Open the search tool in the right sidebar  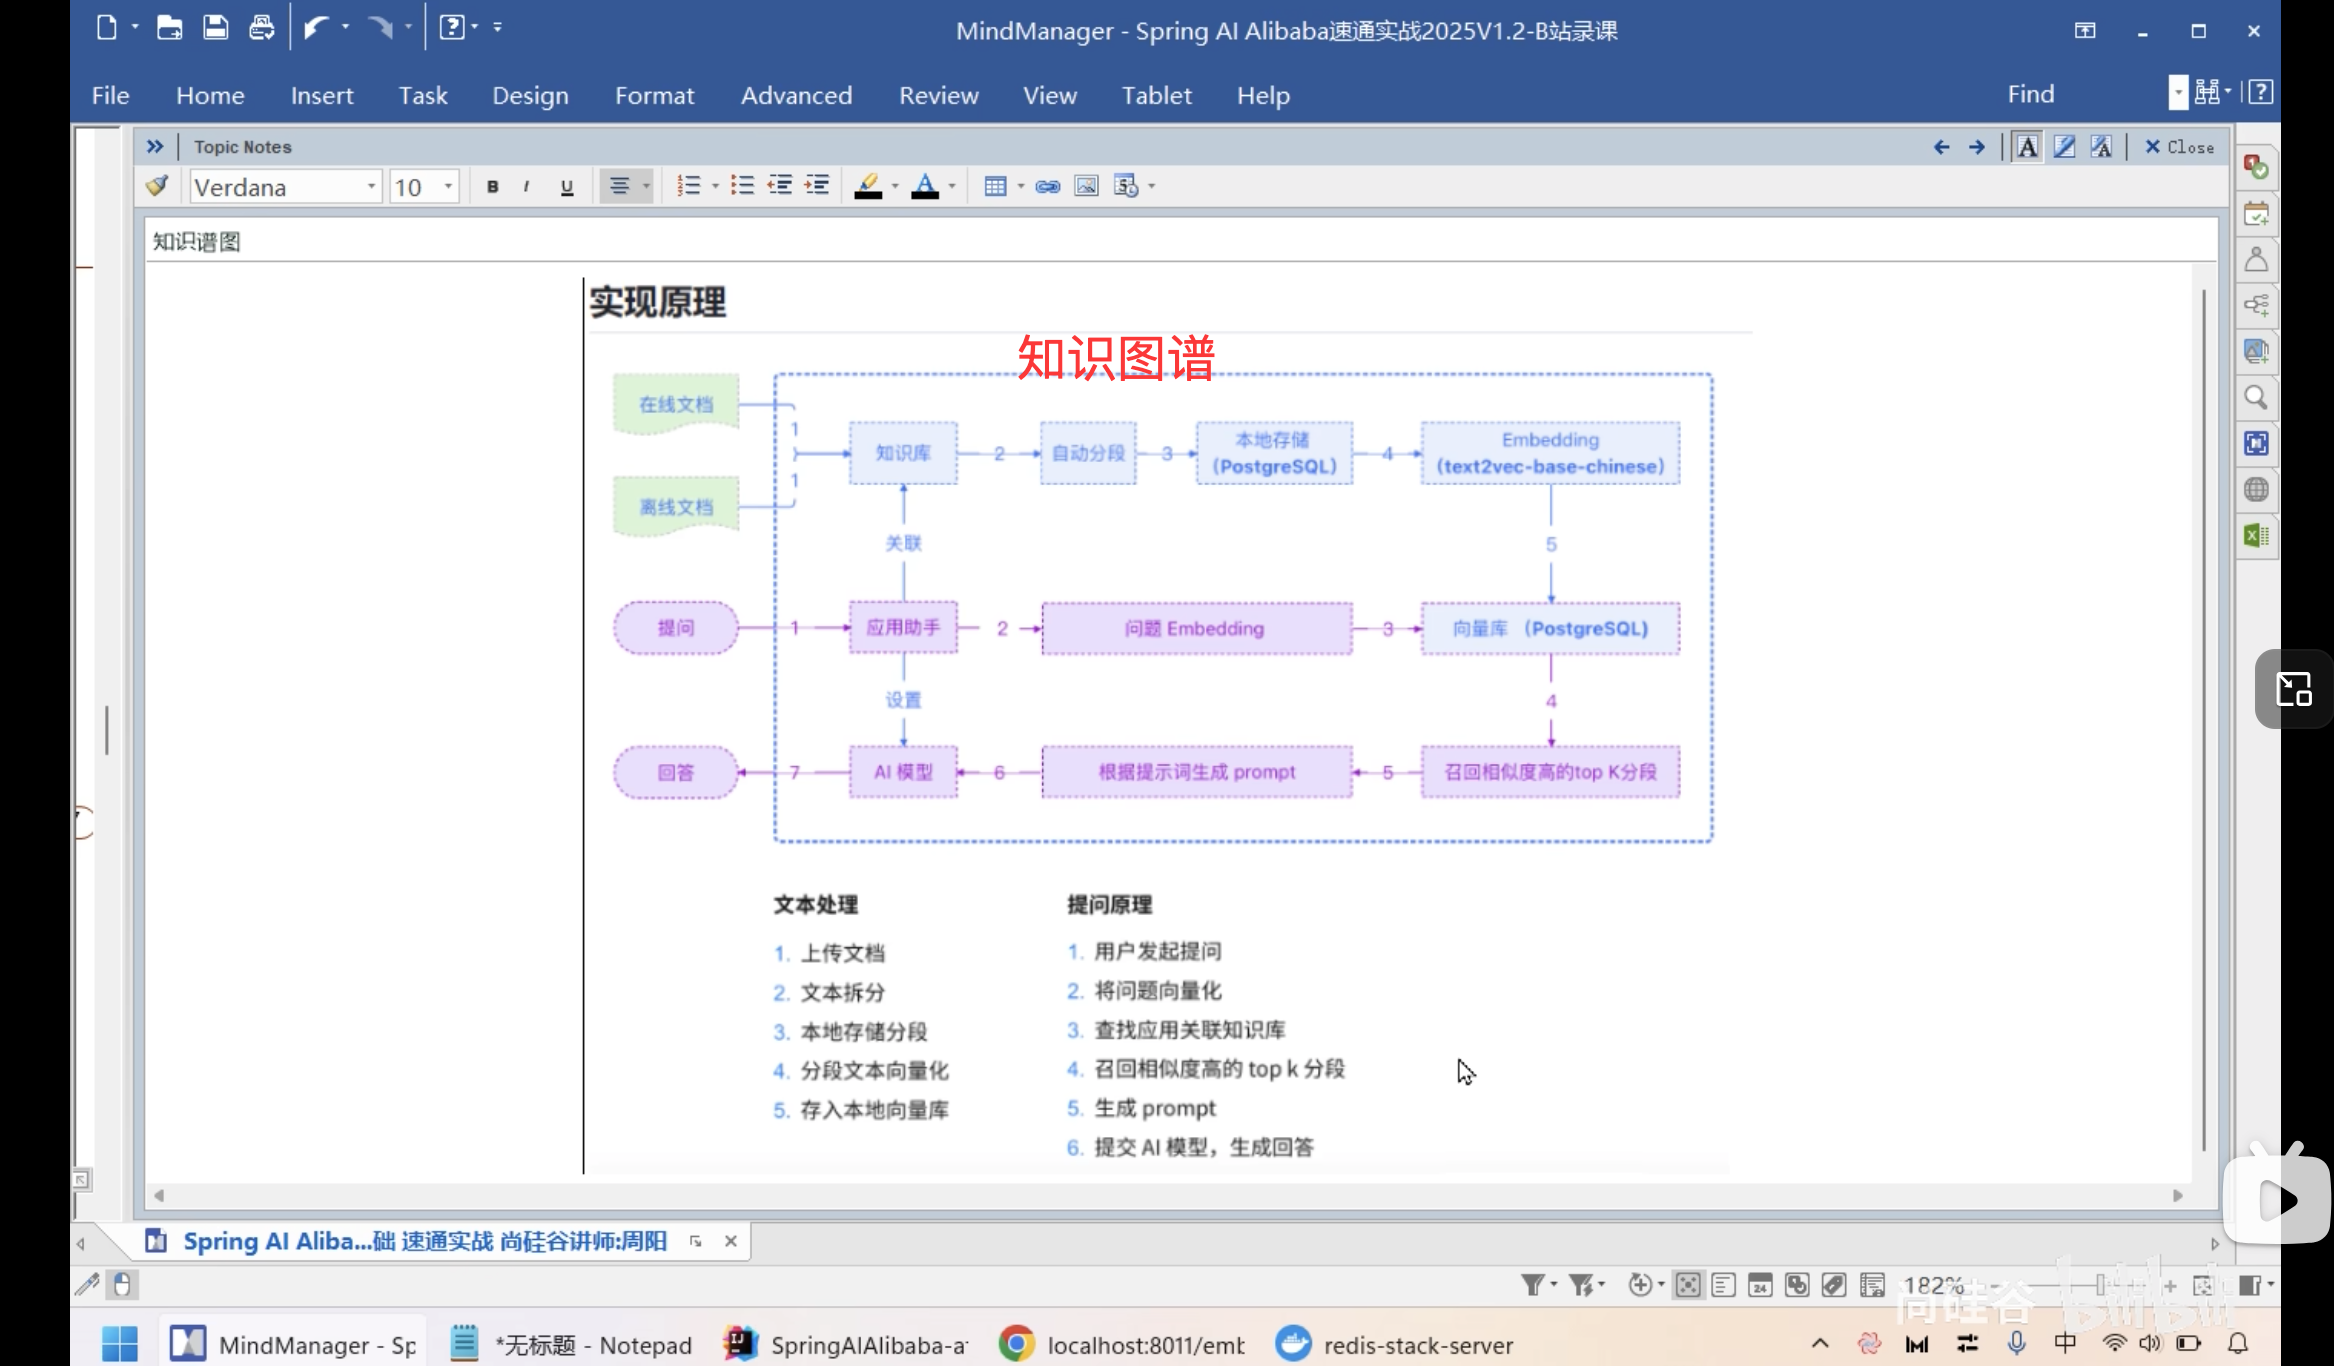coord(2256,398)
